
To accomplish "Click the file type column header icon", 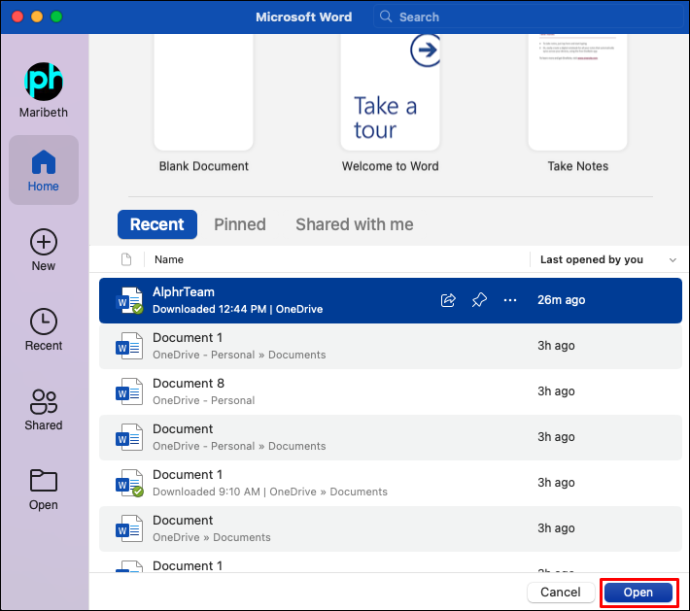I will [x=126, y=259].
